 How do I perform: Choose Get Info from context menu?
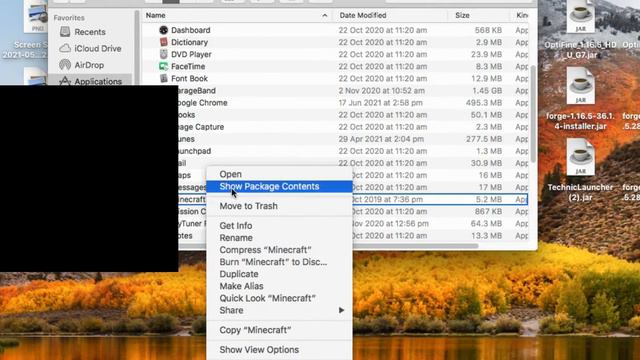[x=236, y=226]
